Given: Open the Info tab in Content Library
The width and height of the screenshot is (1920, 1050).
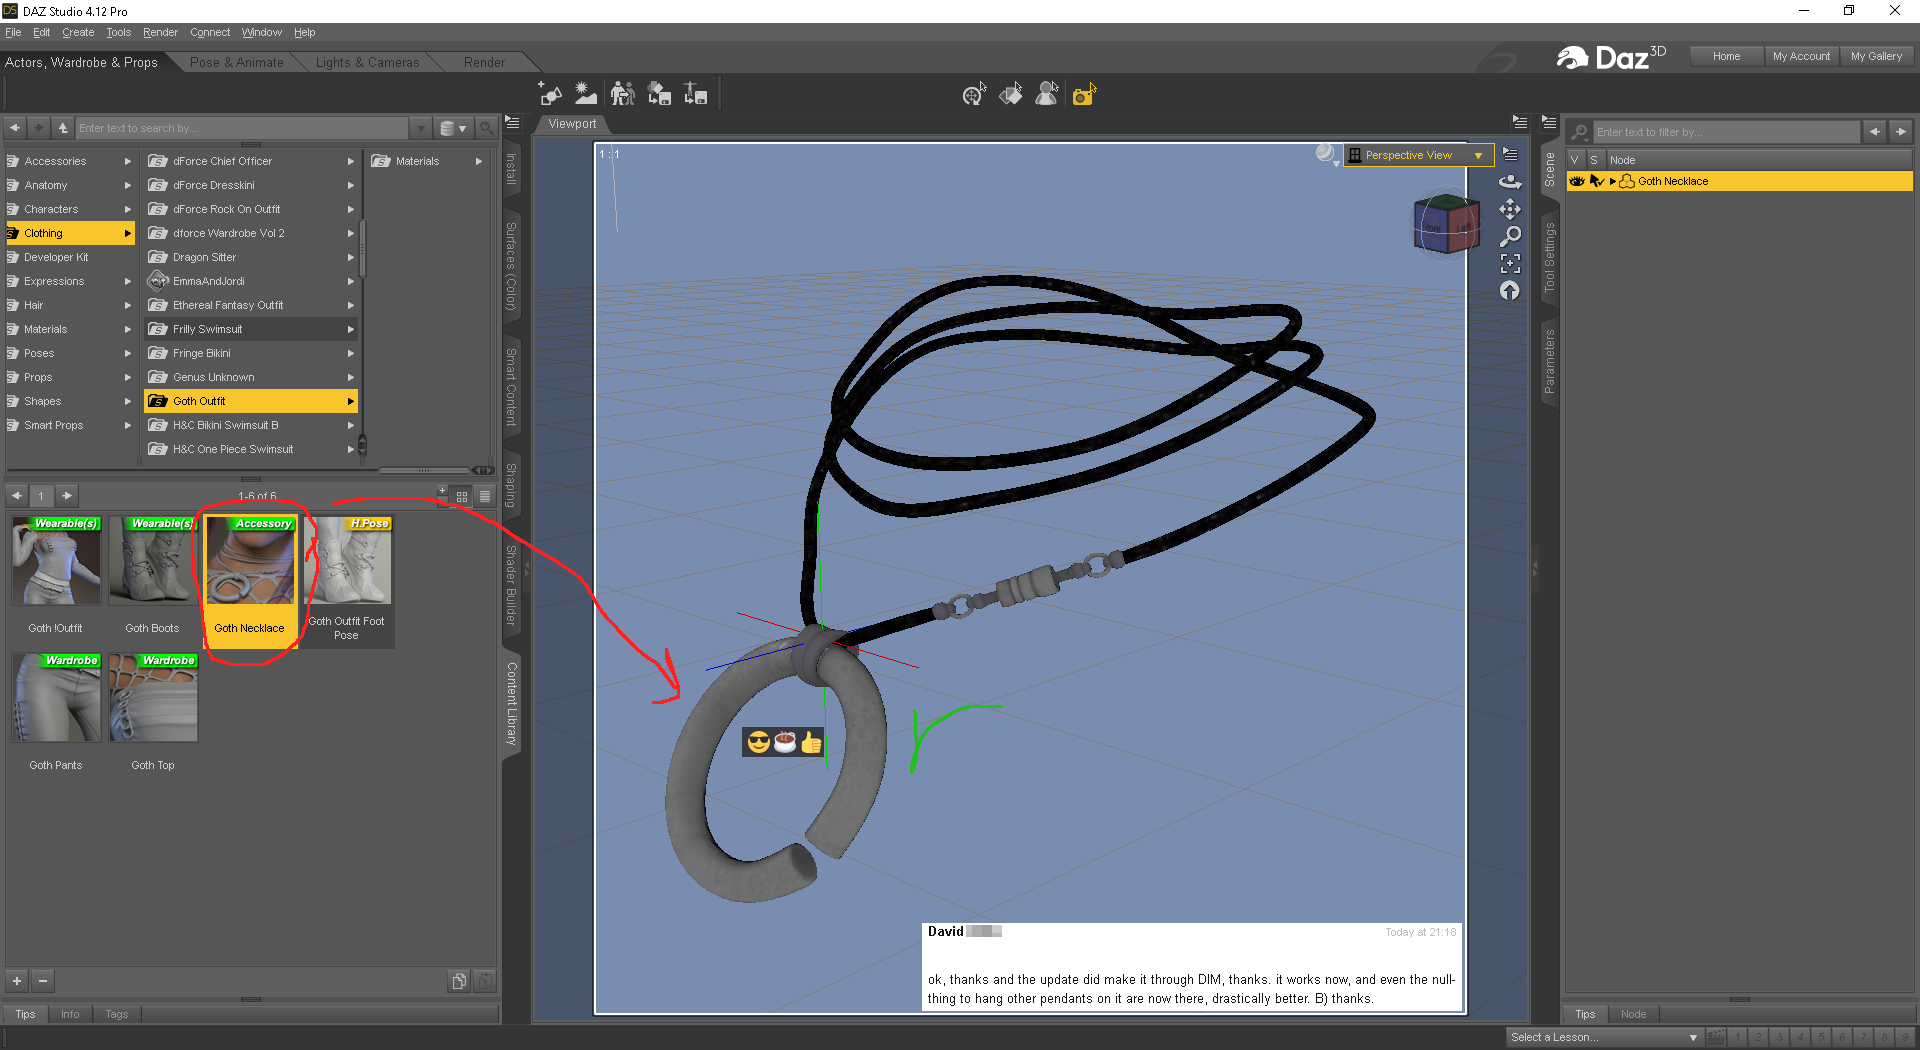Looking at the screenshot, I should [70, 1014].
